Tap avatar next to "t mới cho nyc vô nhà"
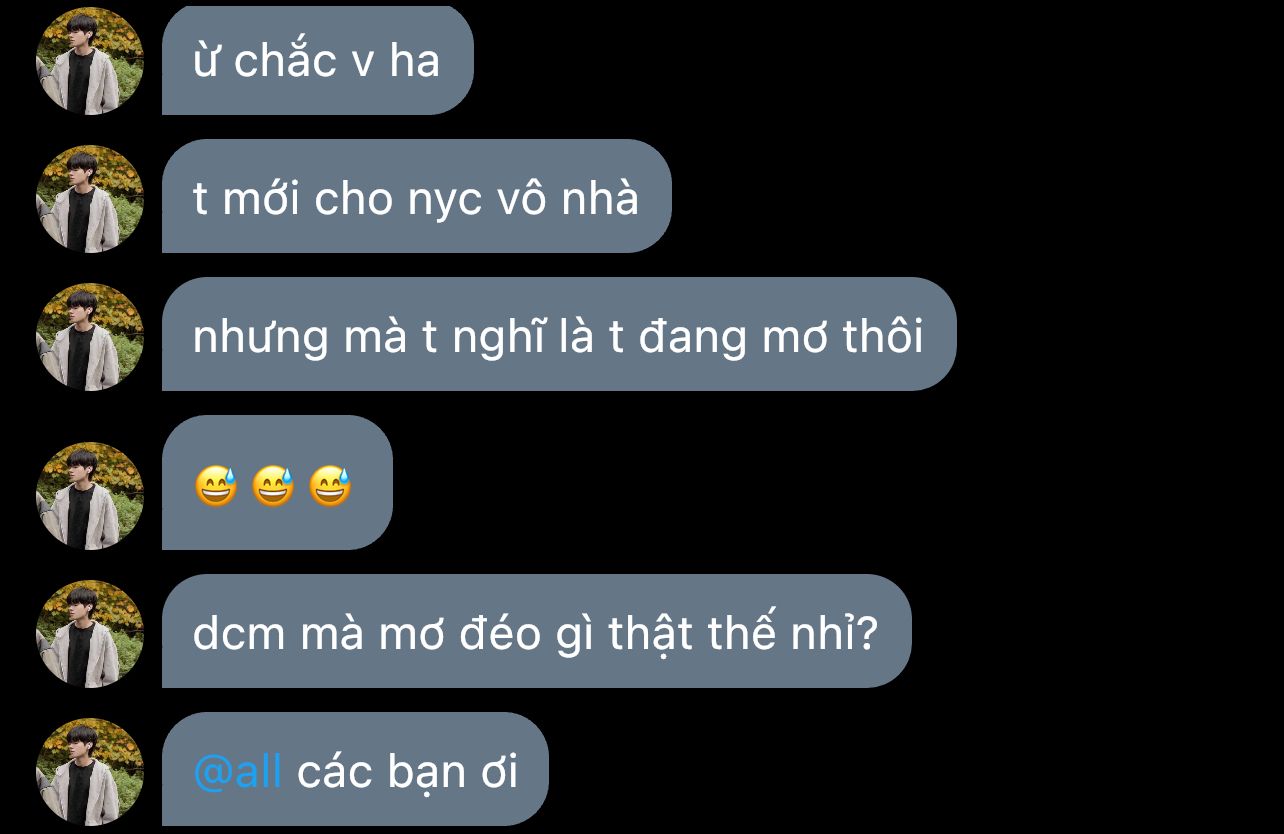1284x834 pixels. [90, 199]
